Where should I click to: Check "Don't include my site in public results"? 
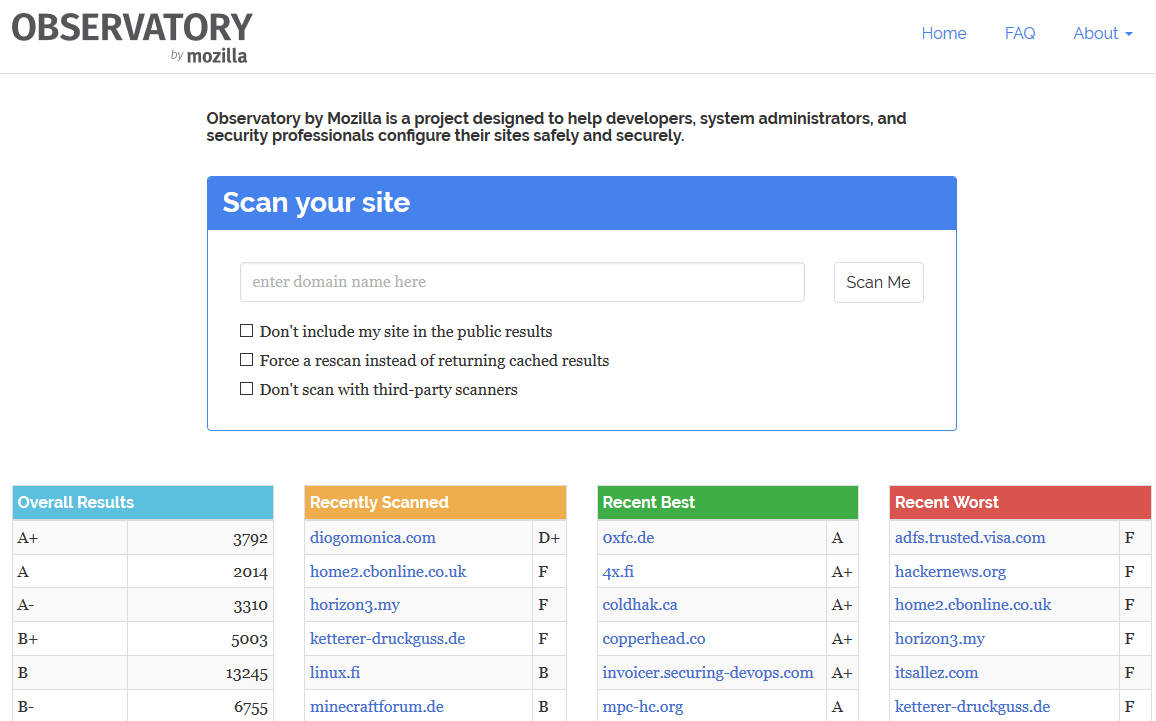pos(246,330)
